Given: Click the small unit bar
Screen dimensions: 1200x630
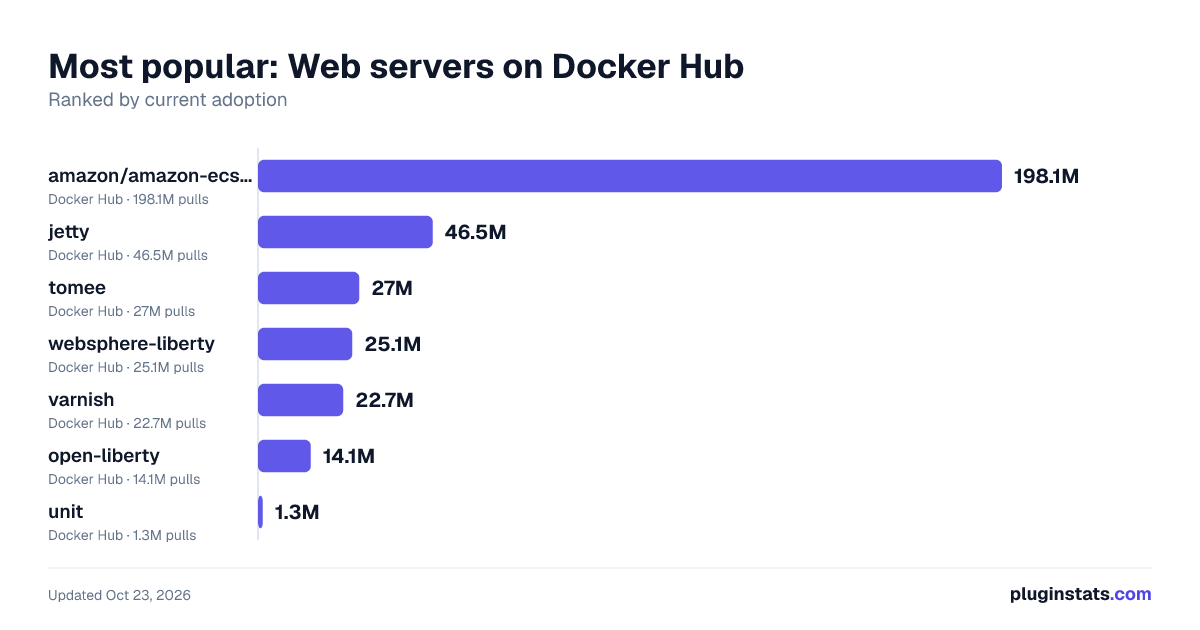Looking at the screenshot, I should [260, 512].
